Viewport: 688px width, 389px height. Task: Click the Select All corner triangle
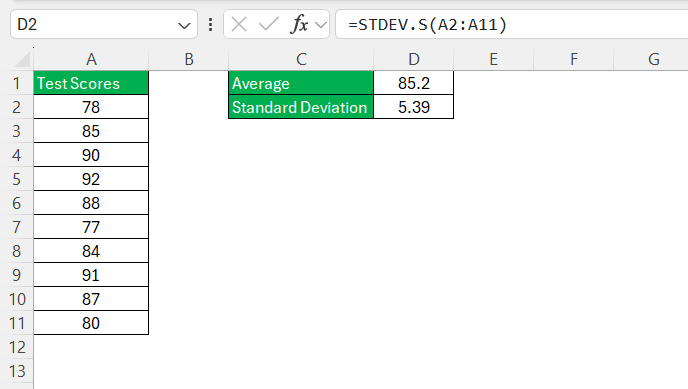tap(21, 59)
